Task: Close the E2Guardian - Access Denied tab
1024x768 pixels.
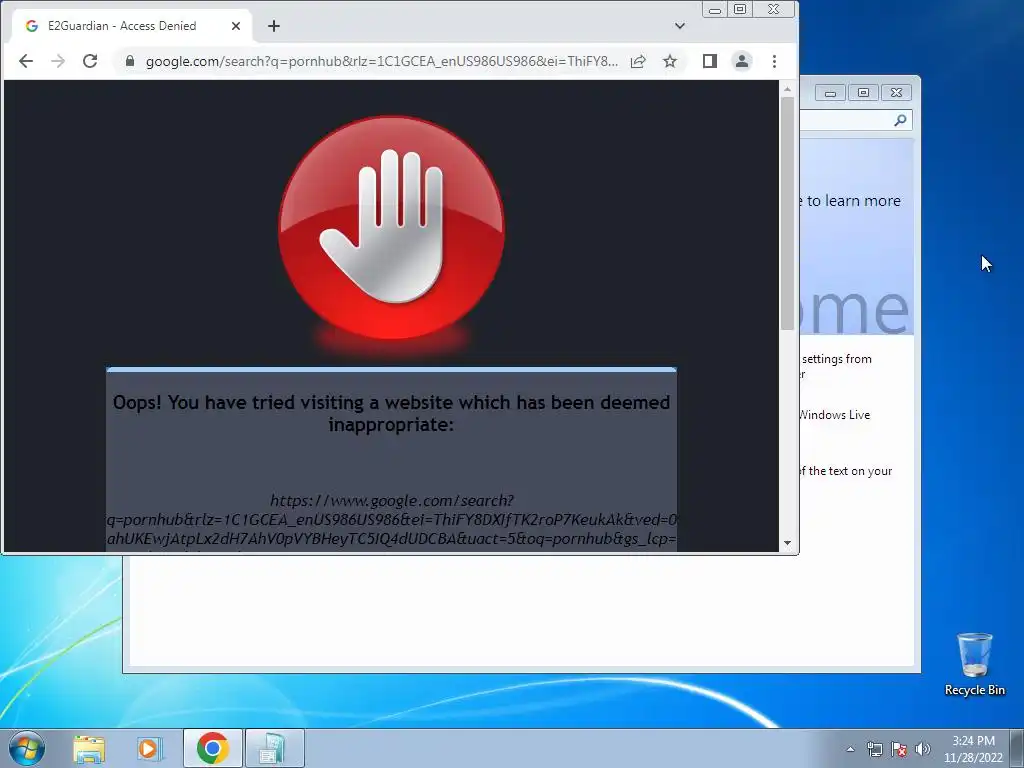Action: tap(236, 26)
